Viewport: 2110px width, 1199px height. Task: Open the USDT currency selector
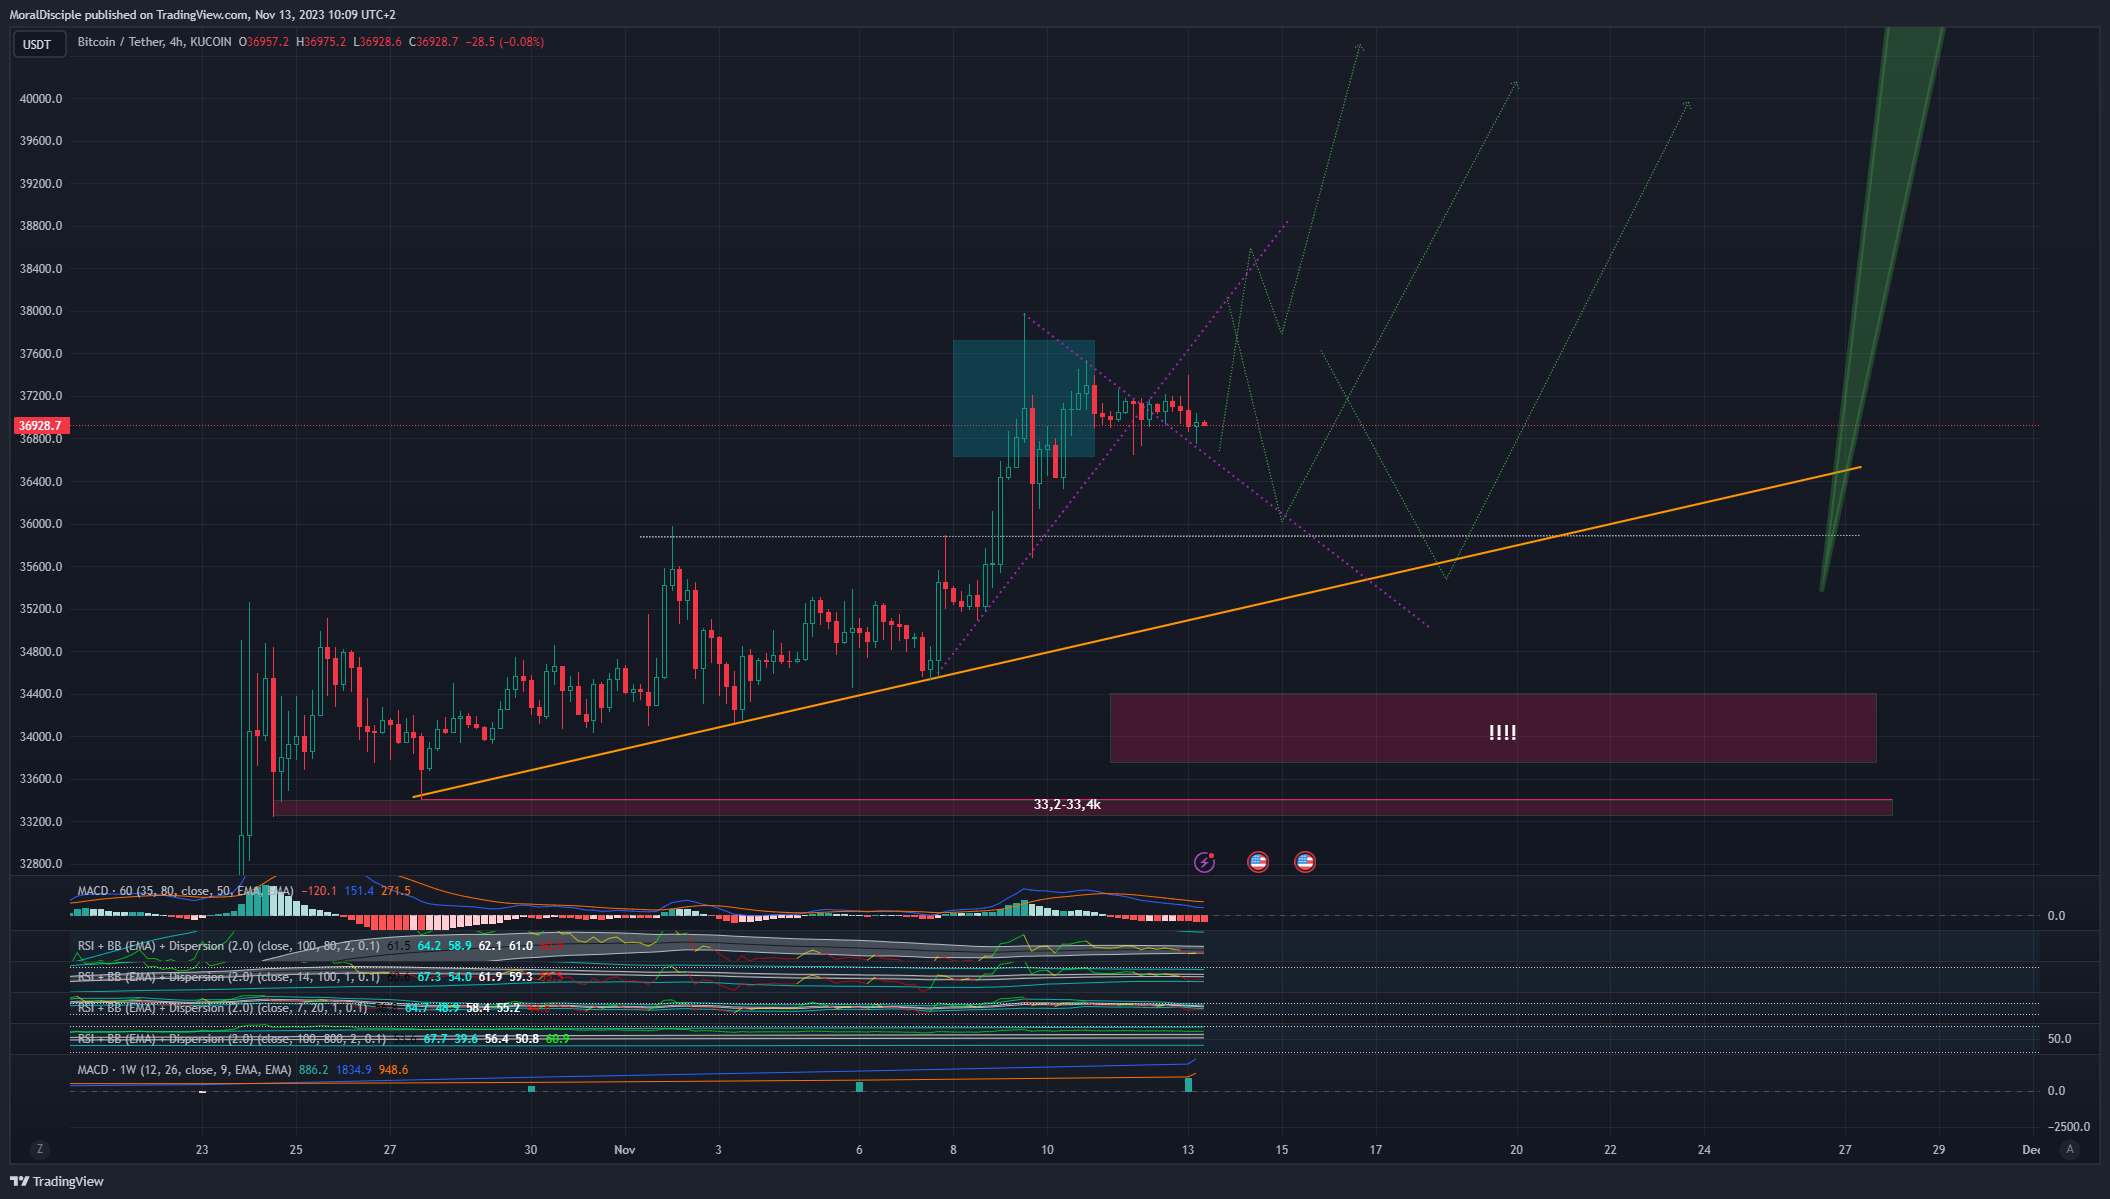click(38, 44)
